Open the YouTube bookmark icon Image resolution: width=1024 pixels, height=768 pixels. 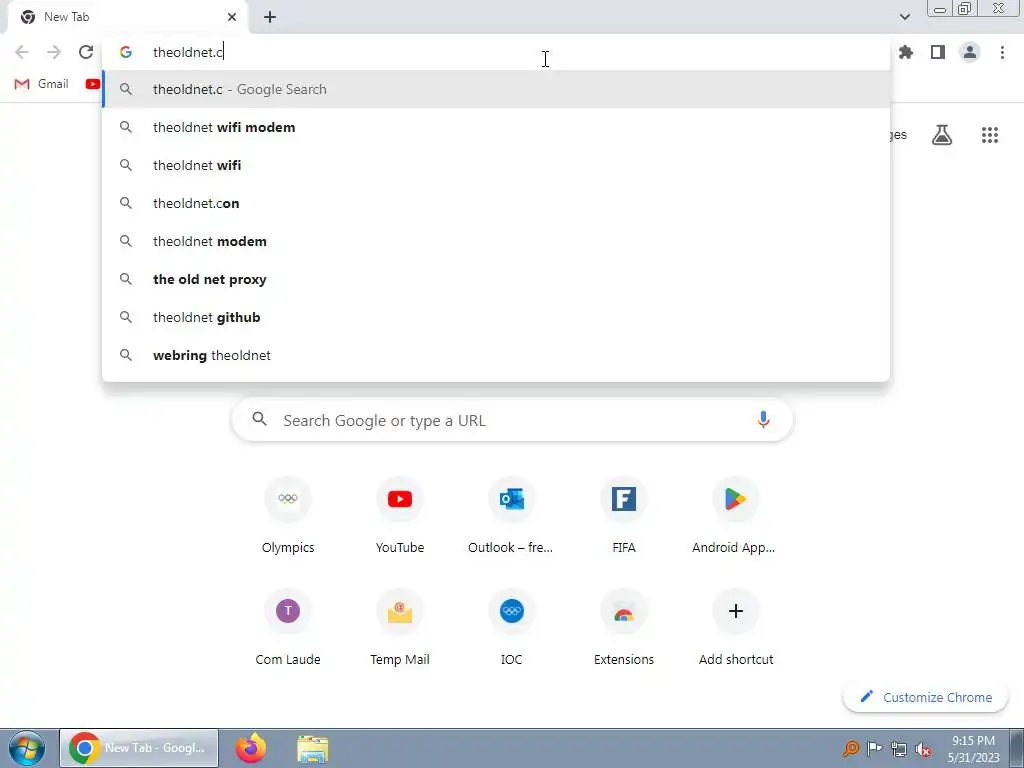click(x=93, y=84)
